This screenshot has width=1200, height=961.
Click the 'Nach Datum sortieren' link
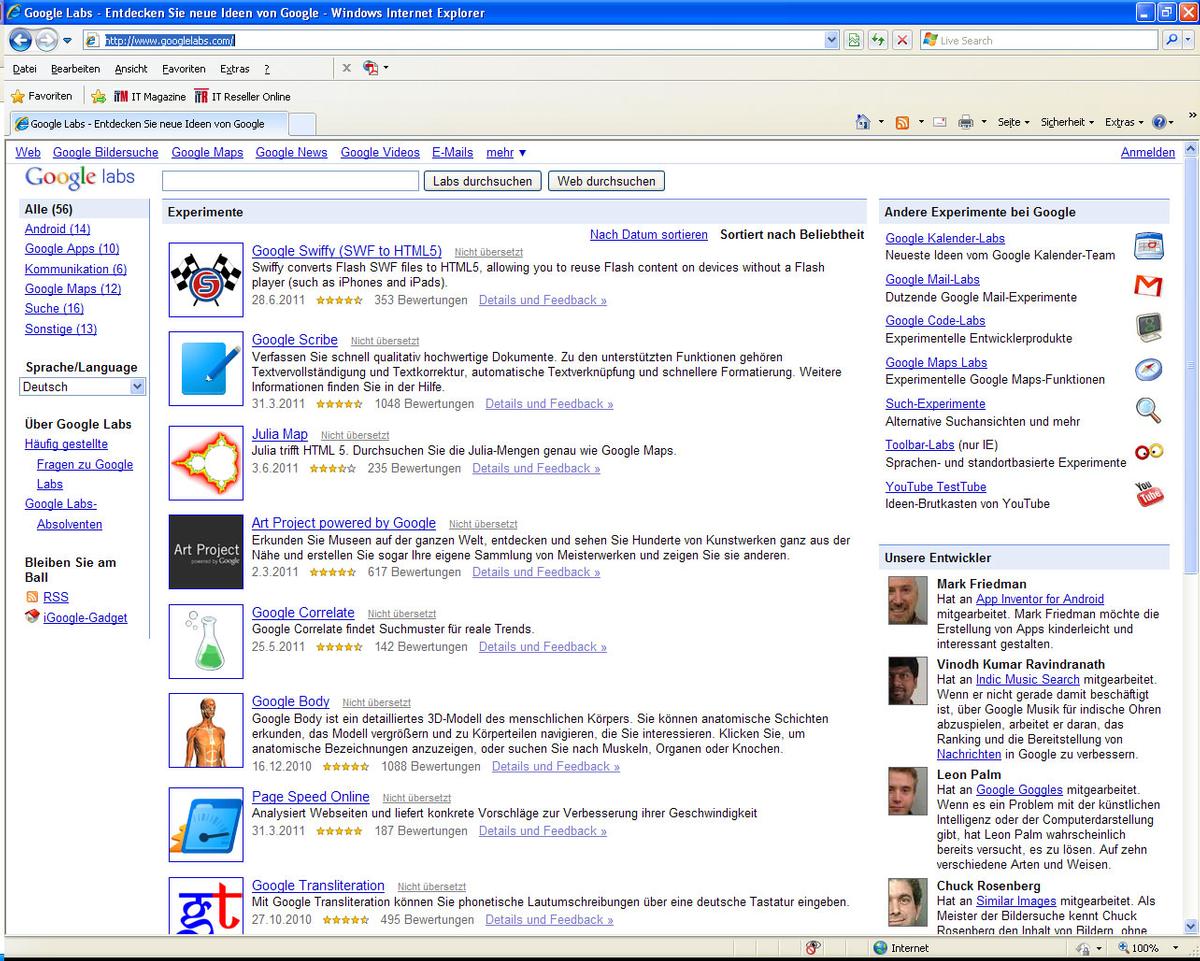[x=649, y=235]
